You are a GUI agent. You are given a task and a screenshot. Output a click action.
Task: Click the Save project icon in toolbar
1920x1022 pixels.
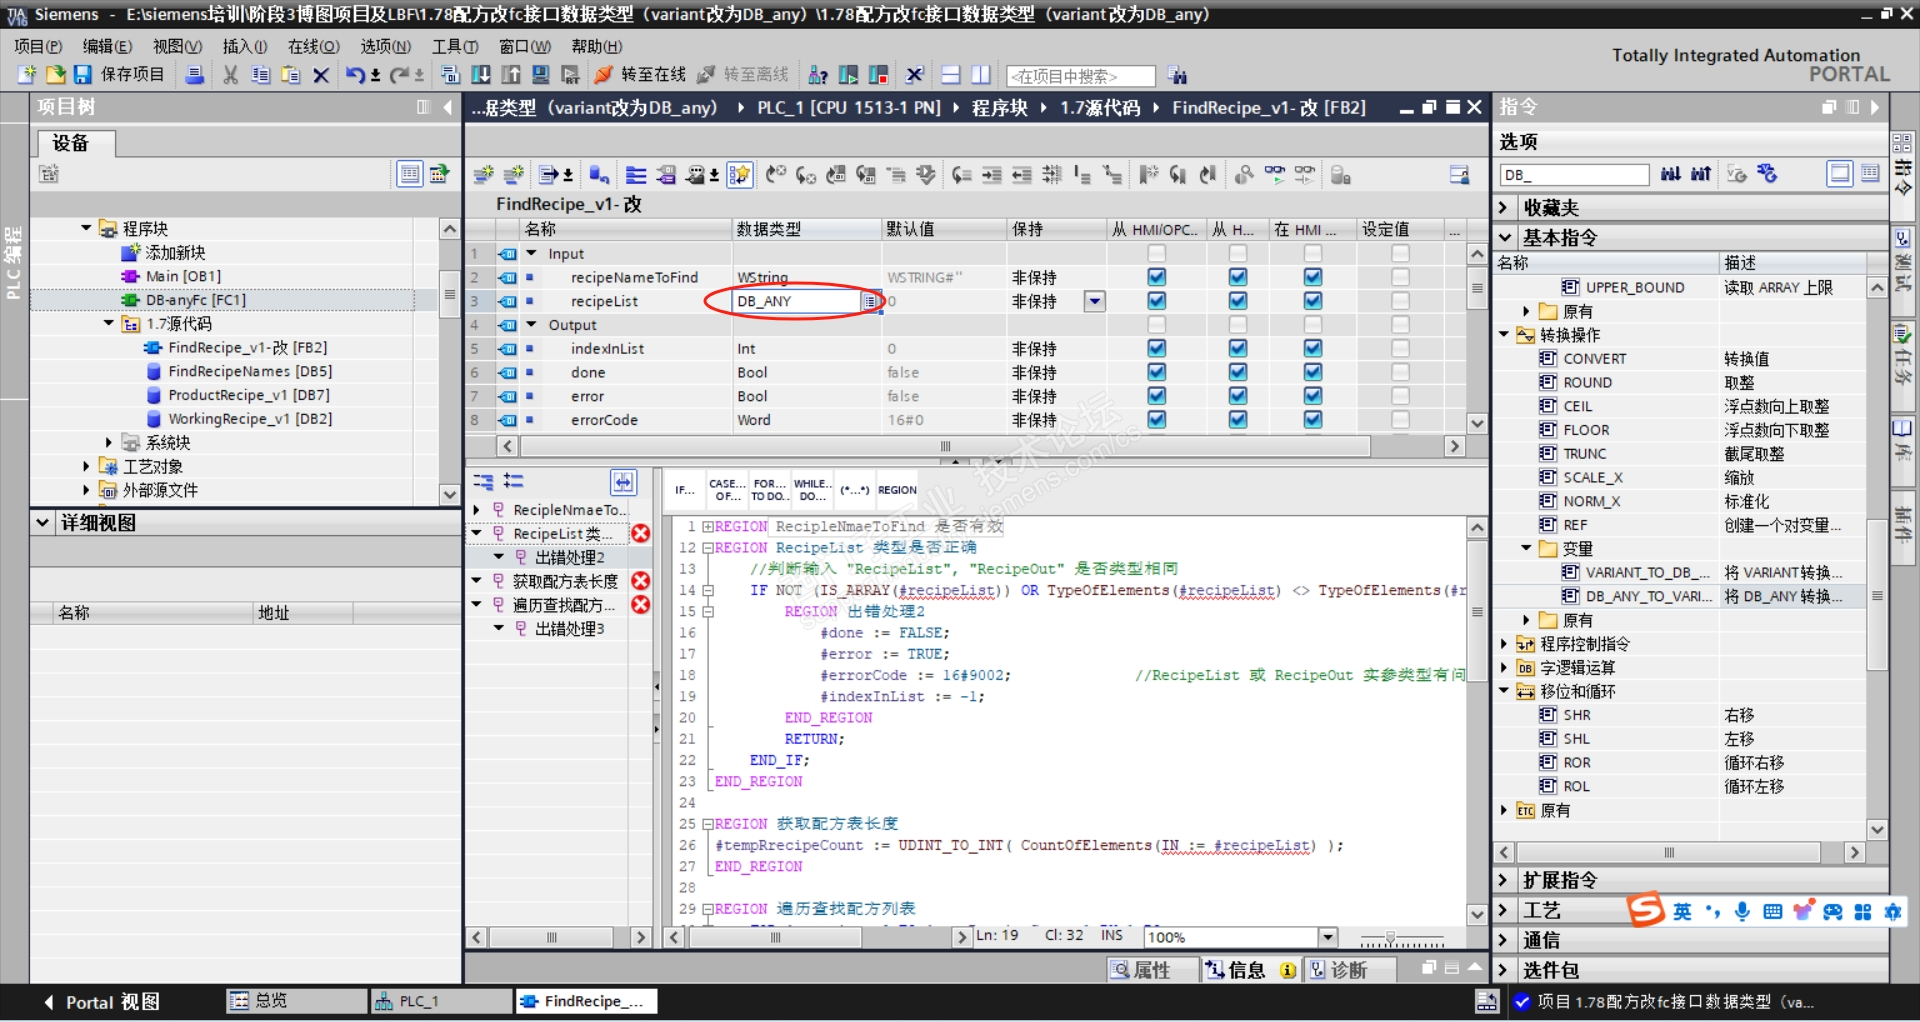(x=83, y=75)
